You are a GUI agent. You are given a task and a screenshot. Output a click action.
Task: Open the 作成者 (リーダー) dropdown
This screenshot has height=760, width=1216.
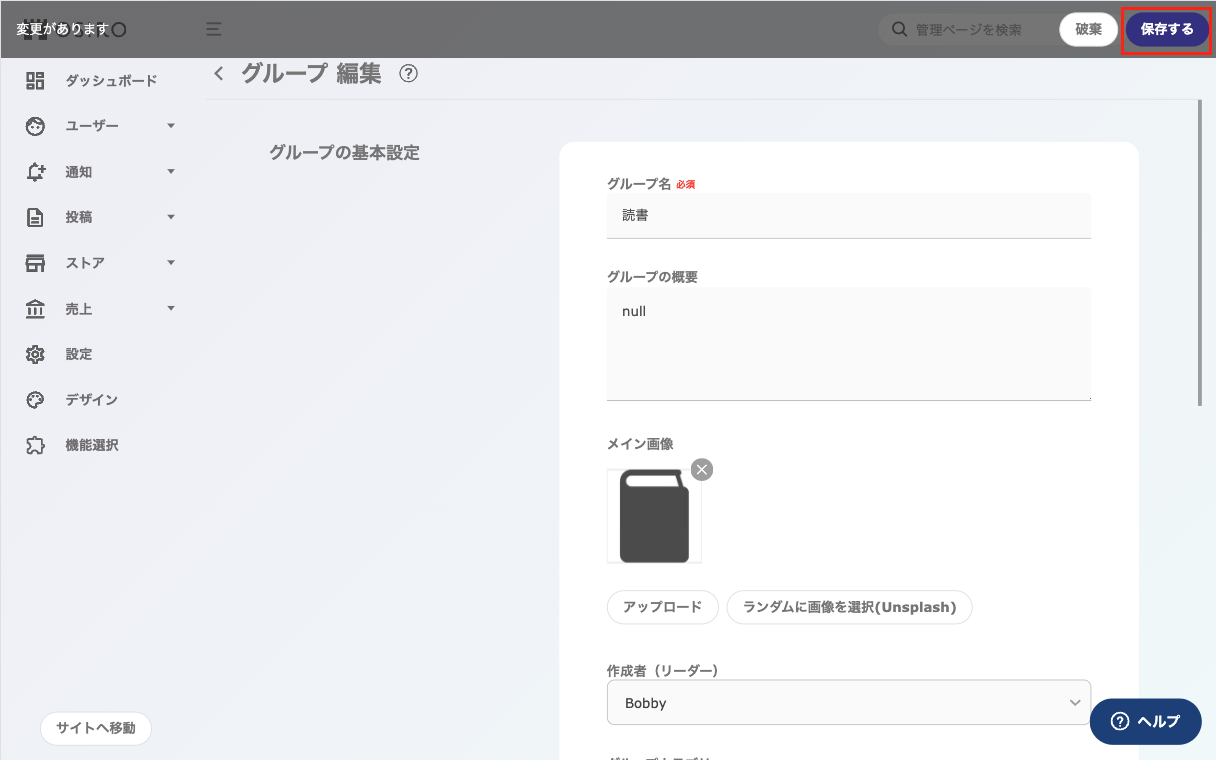click(848, 703)
